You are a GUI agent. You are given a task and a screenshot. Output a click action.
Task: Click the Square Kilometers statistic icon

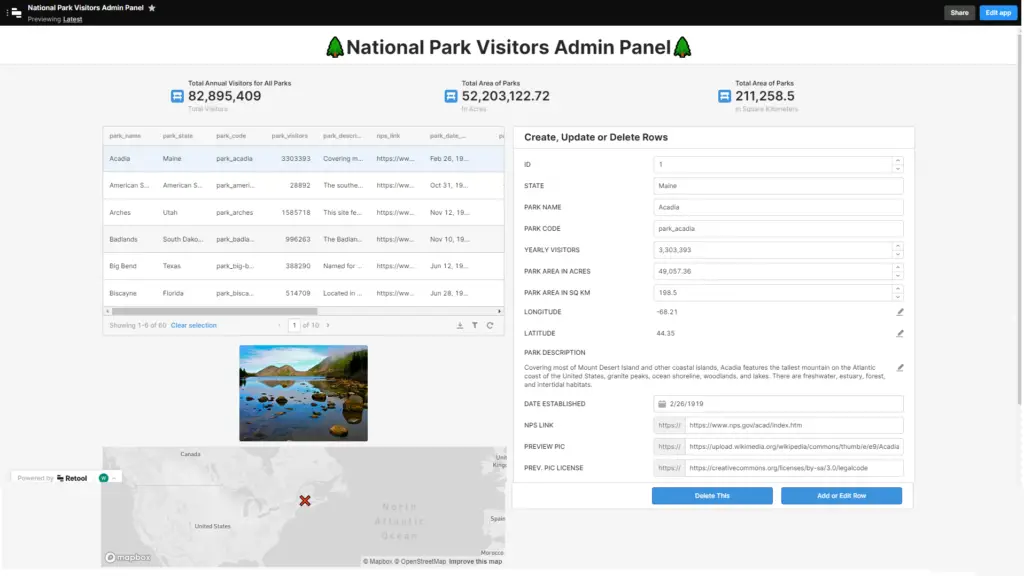point(724,96)
